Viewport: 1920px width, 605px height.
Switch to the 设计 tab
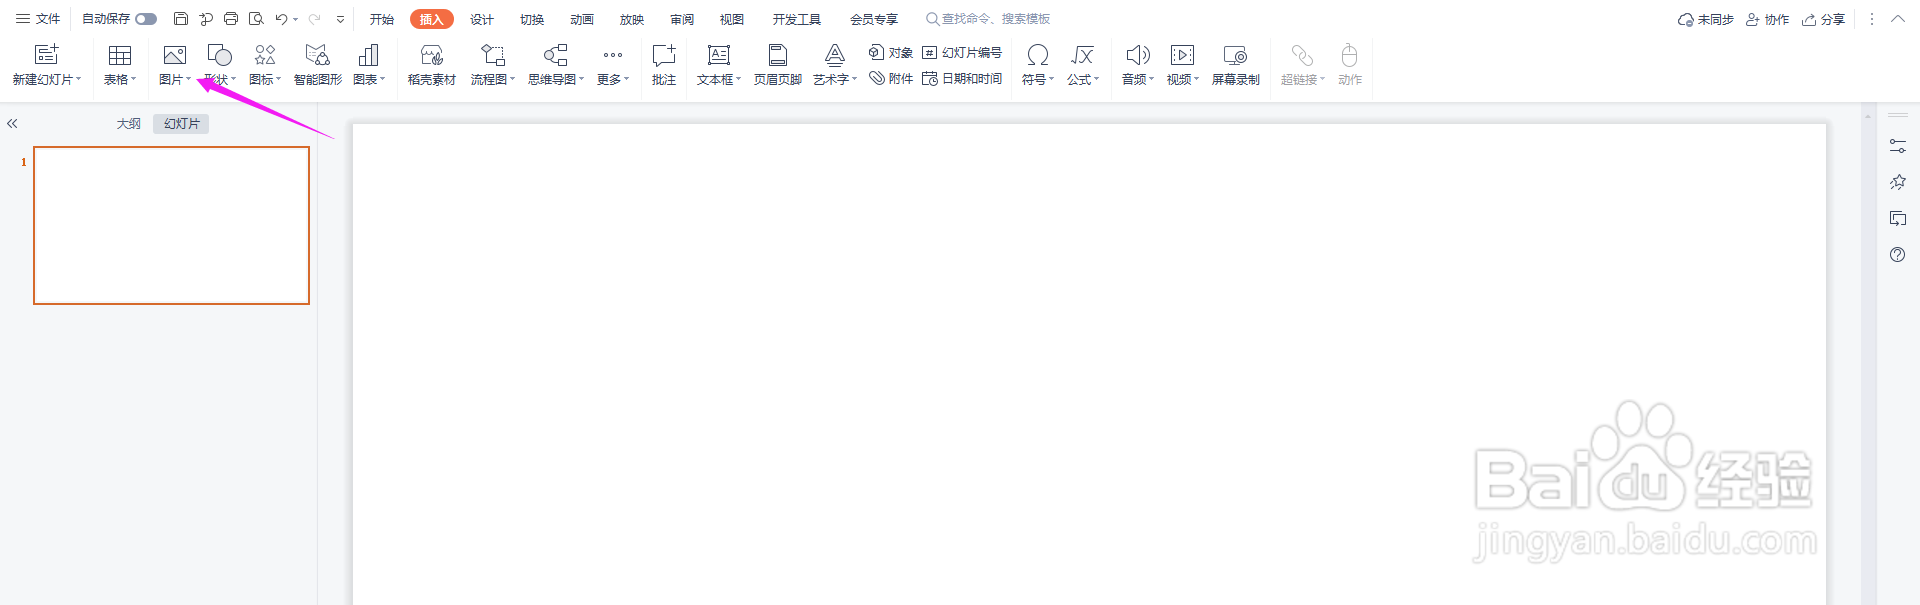[482, 19]
